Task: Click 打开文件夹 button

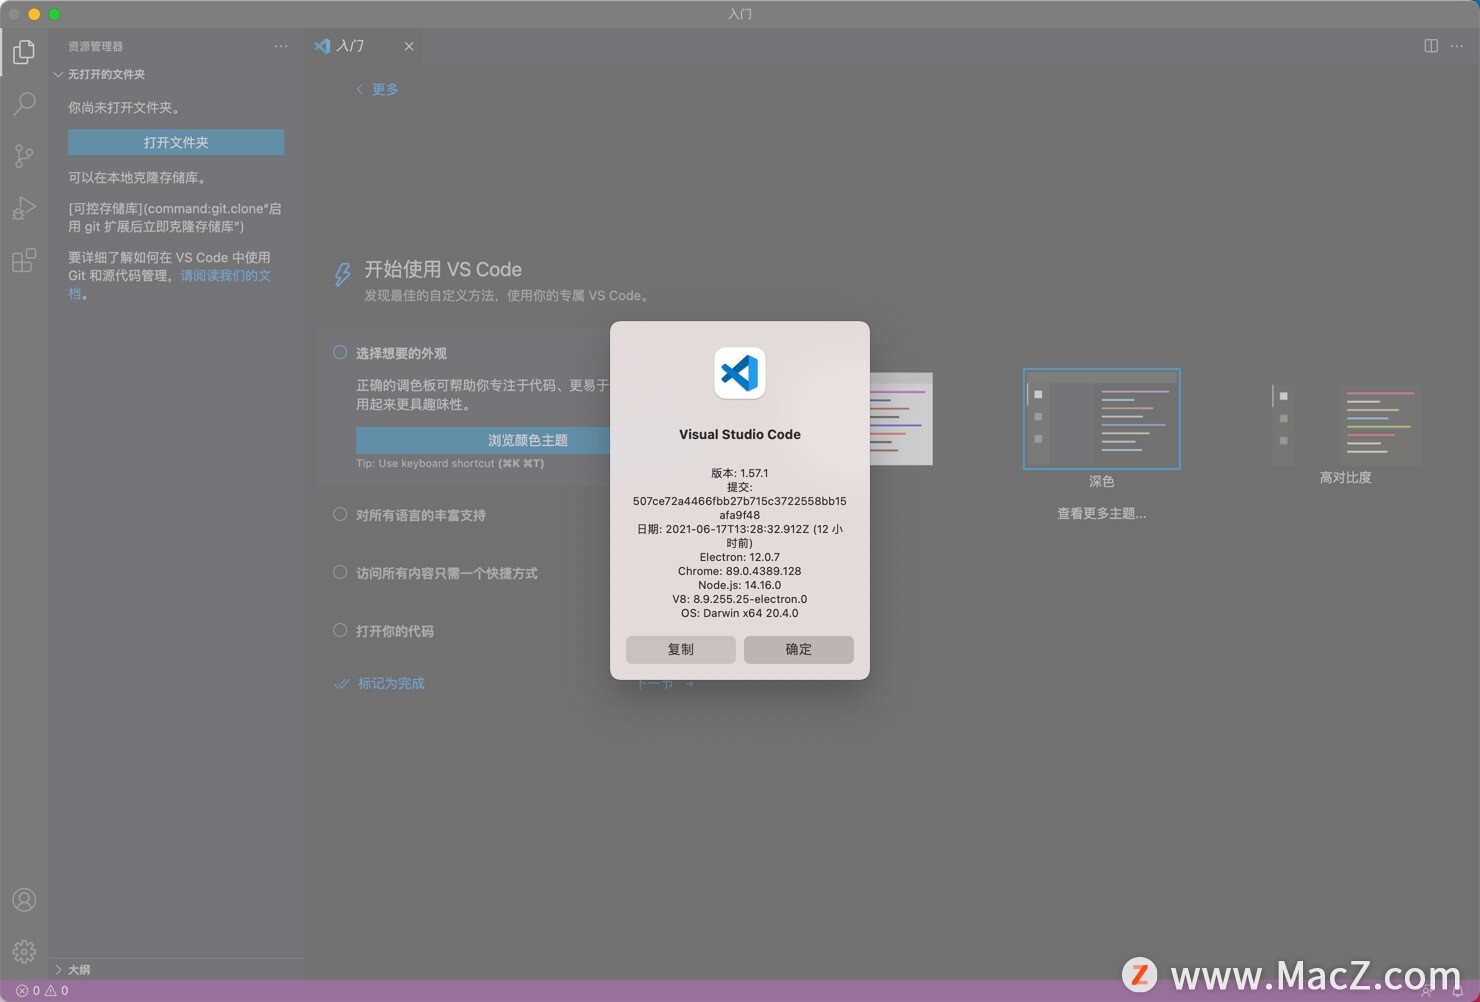Action: pos(176,142)
